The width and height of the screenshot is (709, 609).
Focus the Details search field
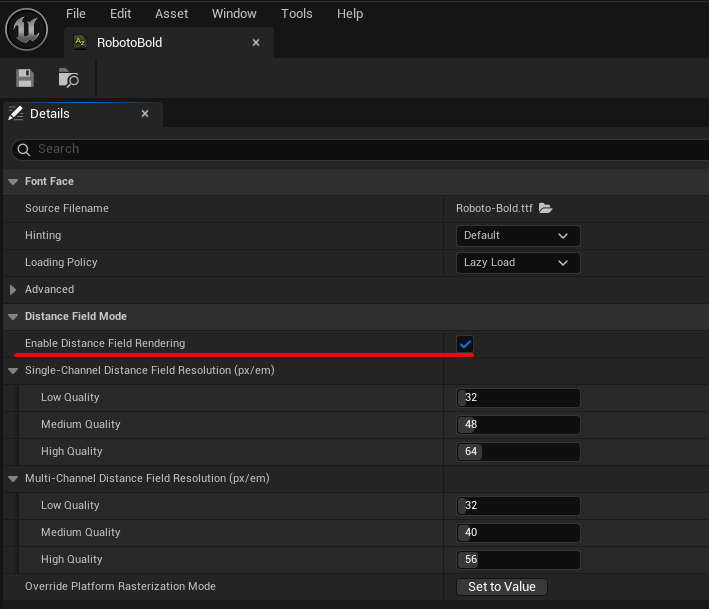point(360,149)
